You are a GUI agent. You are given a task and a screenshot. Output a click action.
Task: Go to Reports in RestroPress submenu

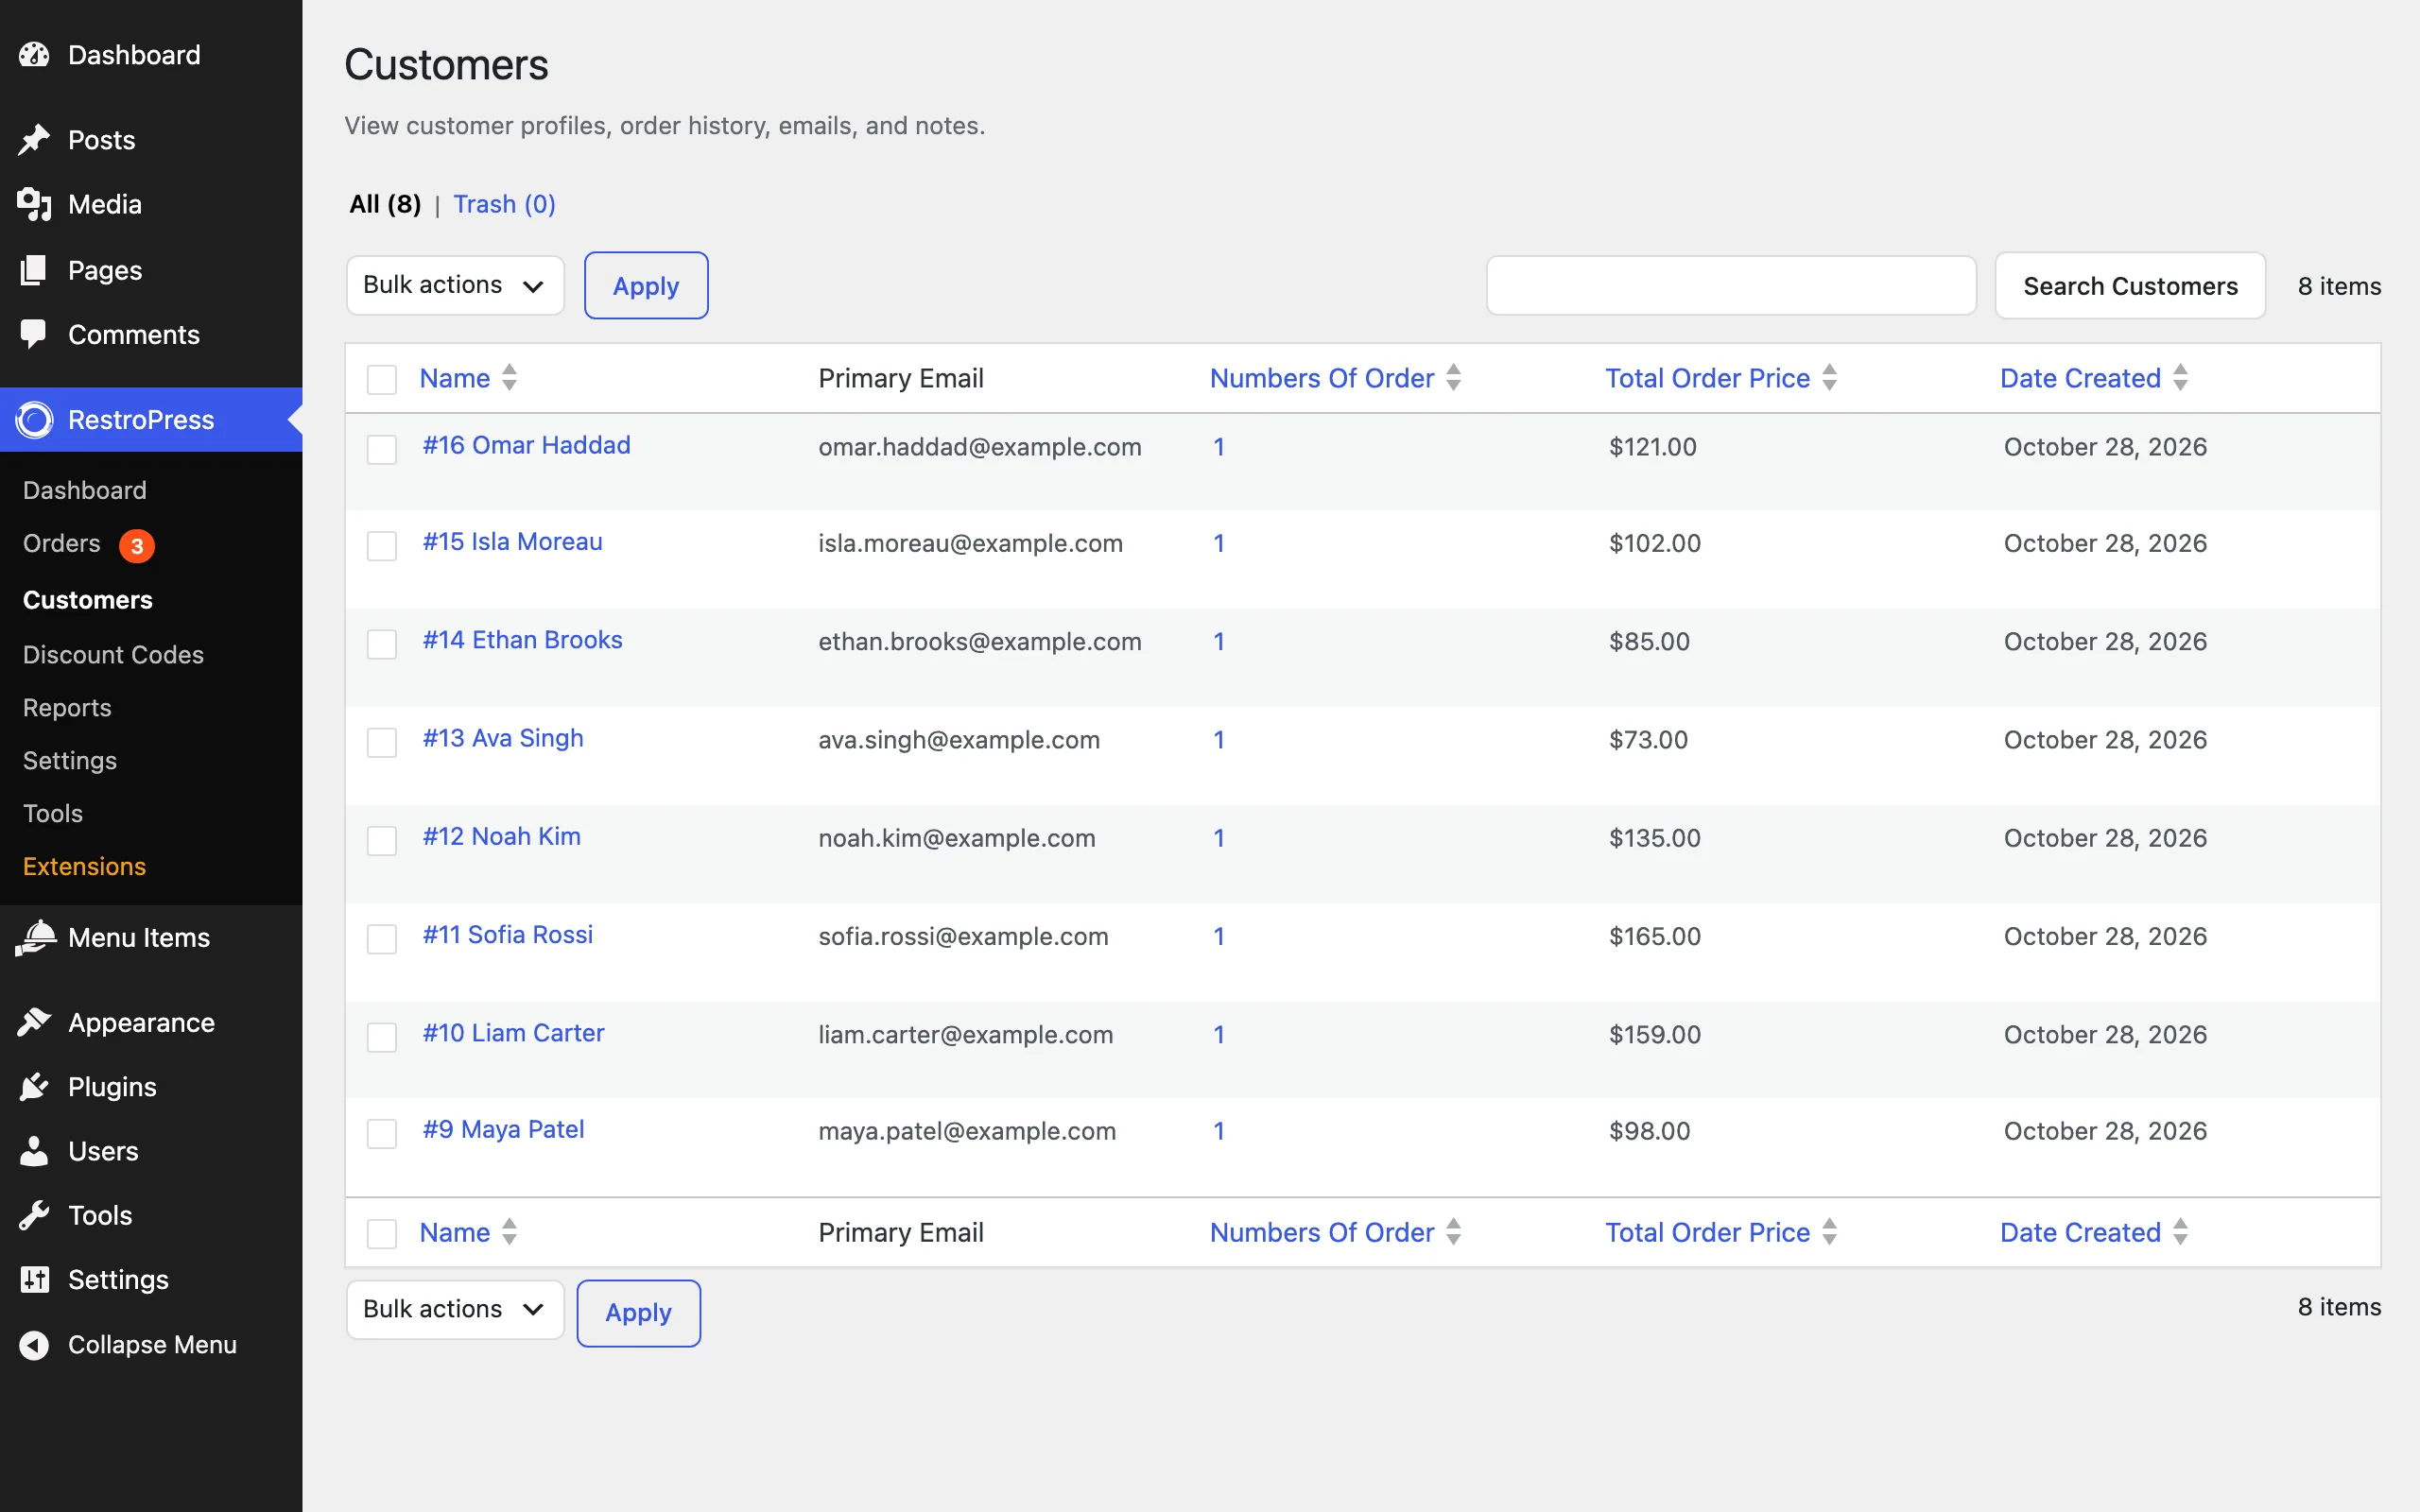(x=67, y=708)
